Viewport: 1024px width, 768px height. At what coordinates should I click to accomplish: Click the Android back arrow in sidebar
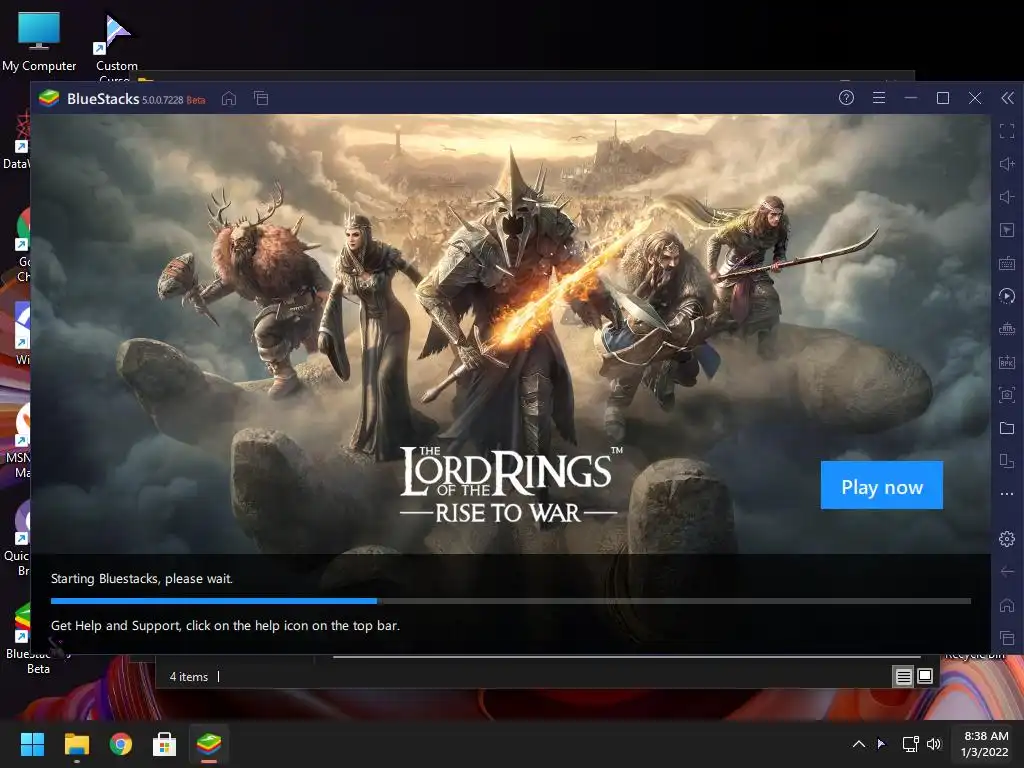click(x=1007, y=571)
